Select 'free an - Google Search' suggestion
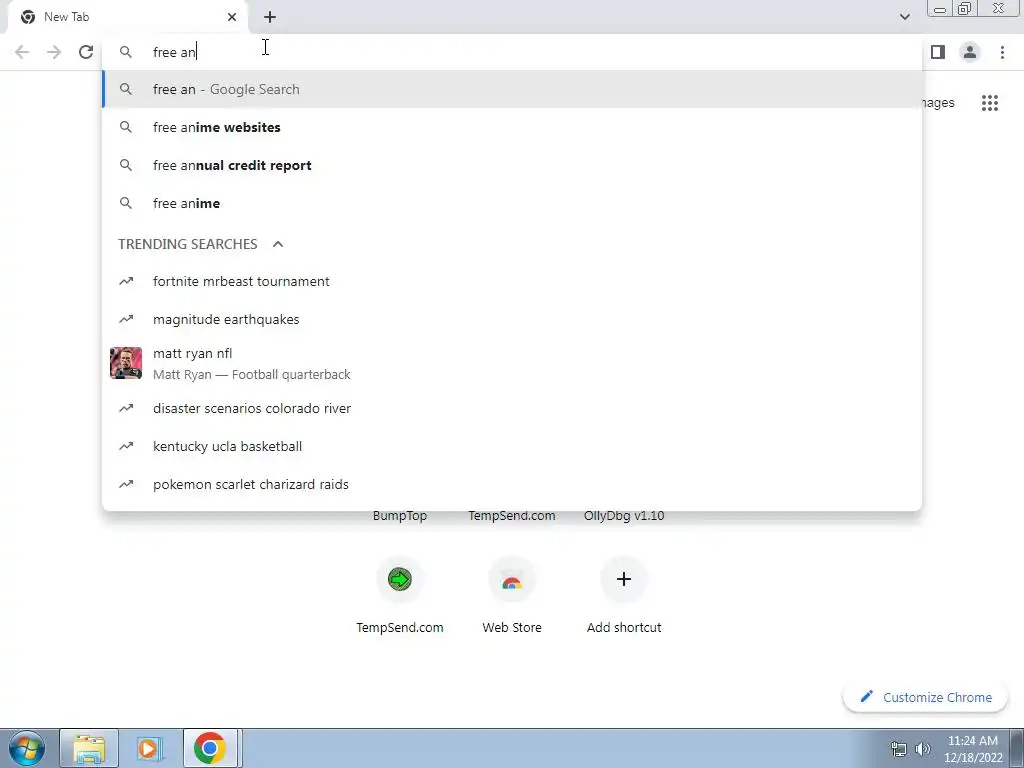1024x768 pixels. click(x=512, y=89)
